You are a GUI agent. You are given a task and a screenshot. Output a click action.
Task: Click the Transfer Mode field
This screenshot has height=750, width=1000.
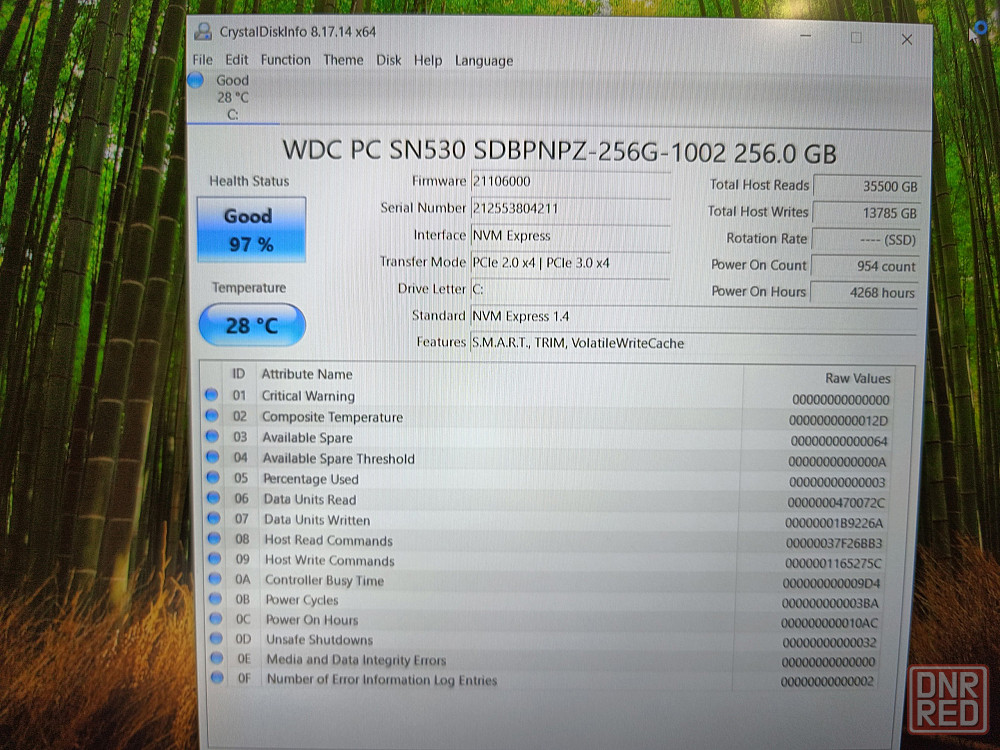click(x=570, y=263)
